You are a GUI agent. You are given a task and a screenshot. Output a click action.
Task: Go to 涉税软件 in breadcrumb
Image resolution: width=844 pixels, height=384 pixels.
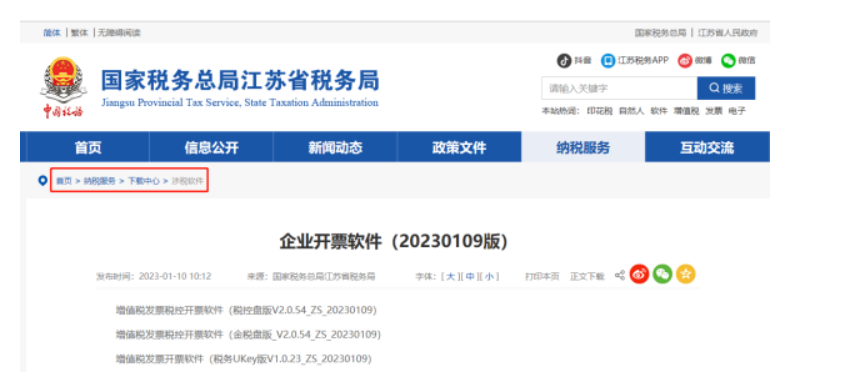(188, 181)
